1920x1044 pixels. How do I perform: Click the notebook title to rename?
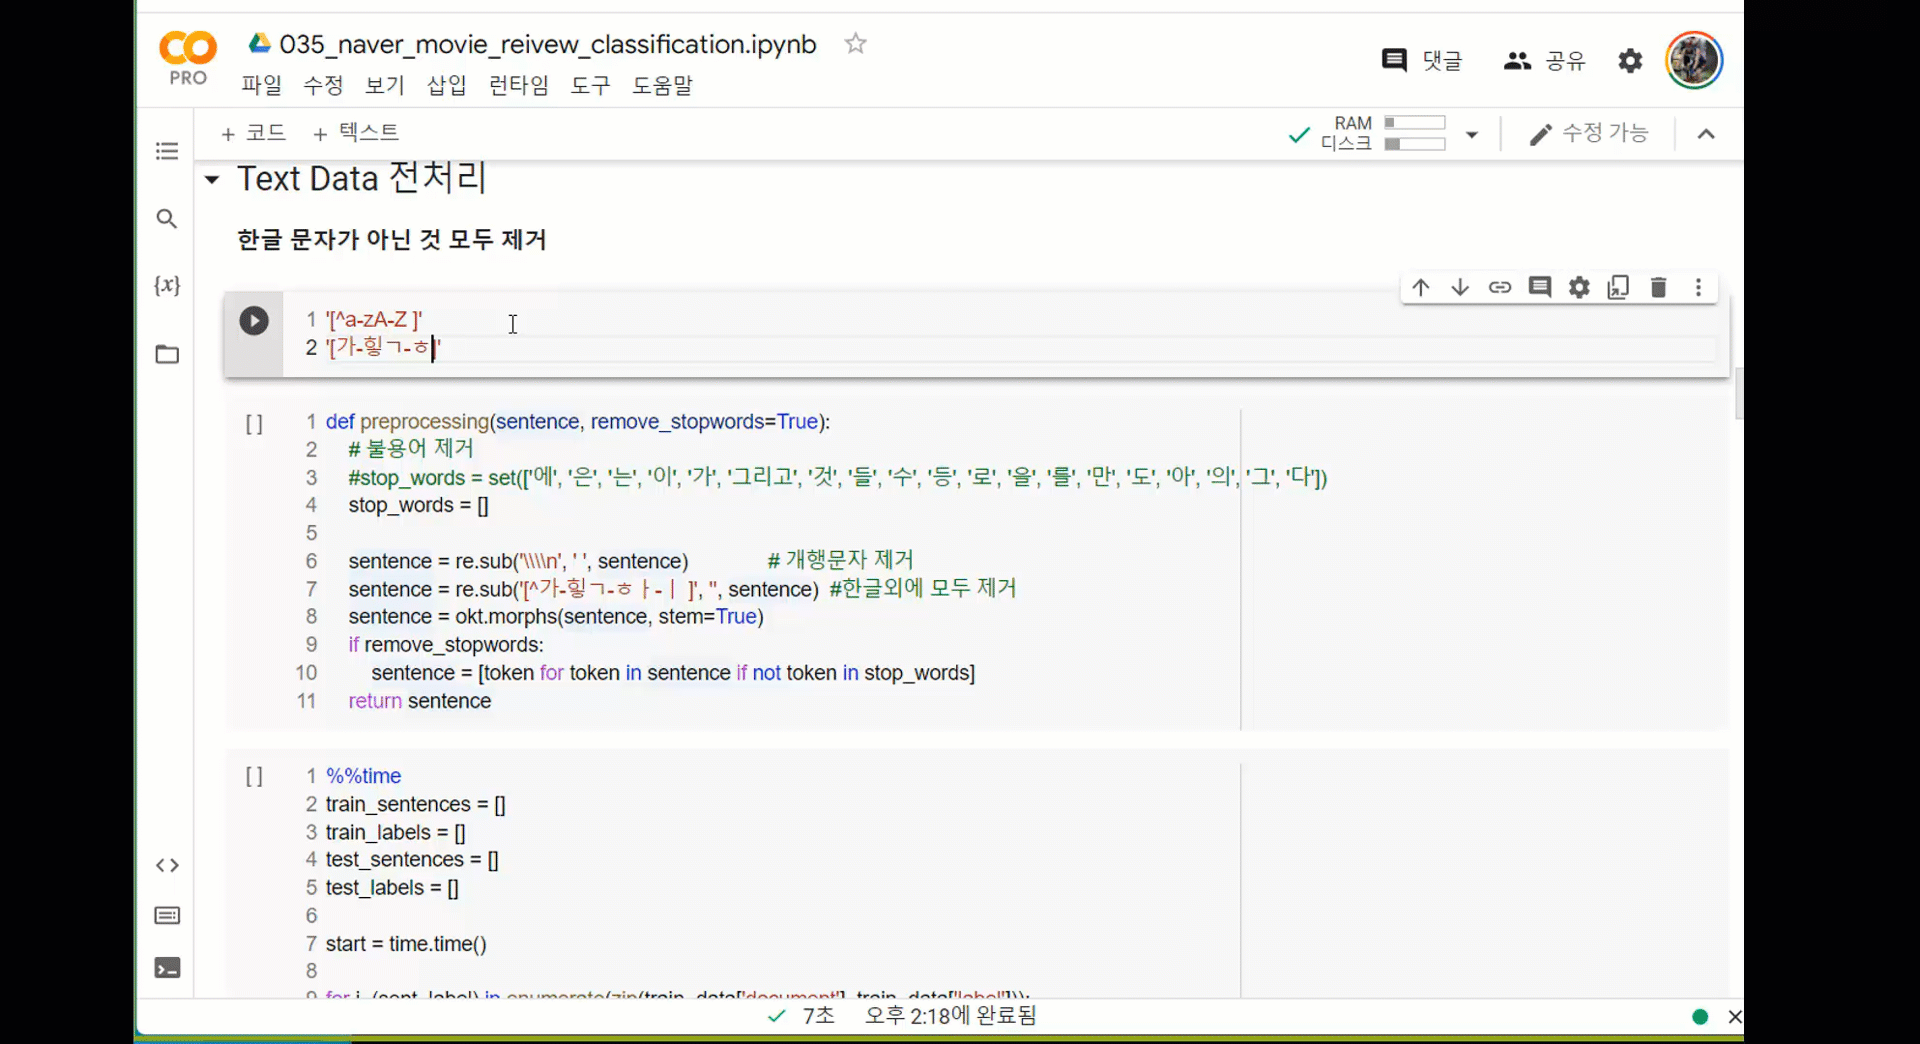(x=548, y=44)
